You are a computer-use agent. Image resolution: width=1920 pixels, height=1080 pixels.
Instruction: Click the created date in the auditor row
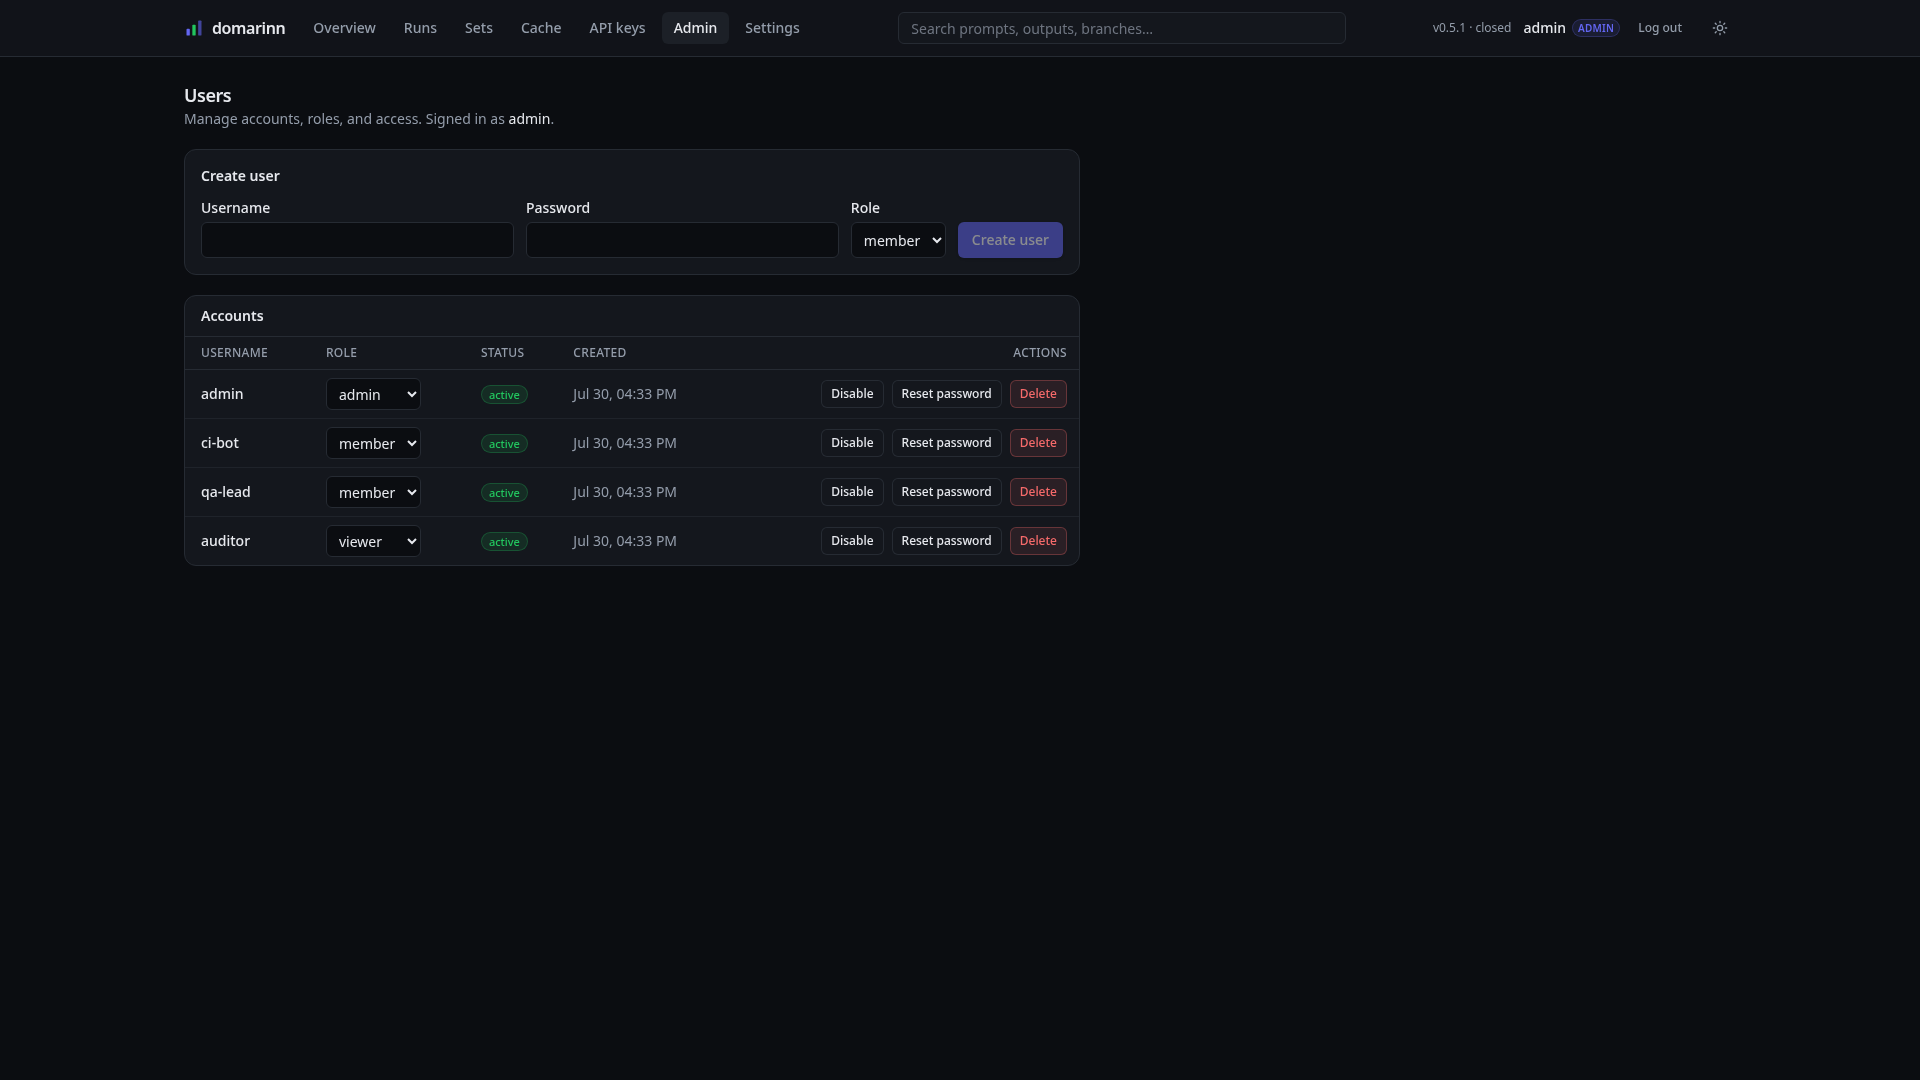click(x=625, y=541)
